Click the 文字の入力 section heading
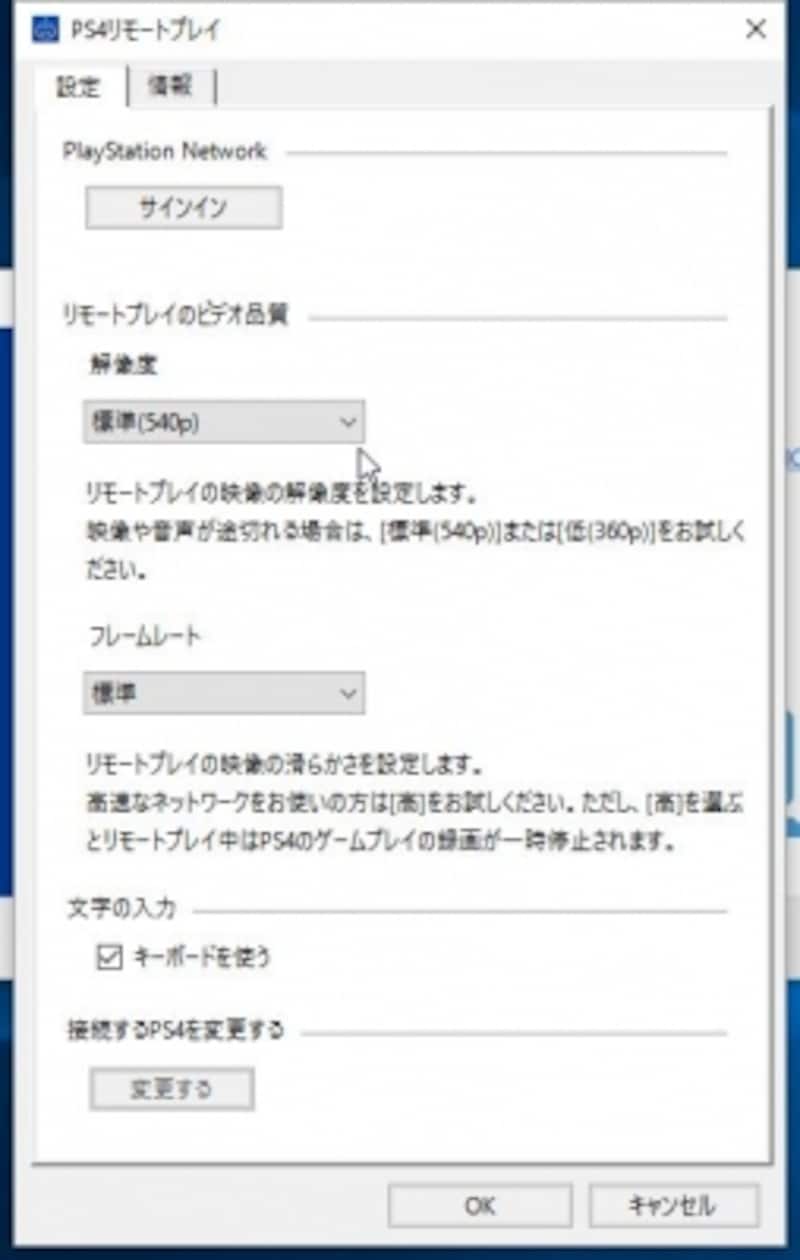Image resolution: width=800 pixels, height=1260 pixels. tap(119, 910)
